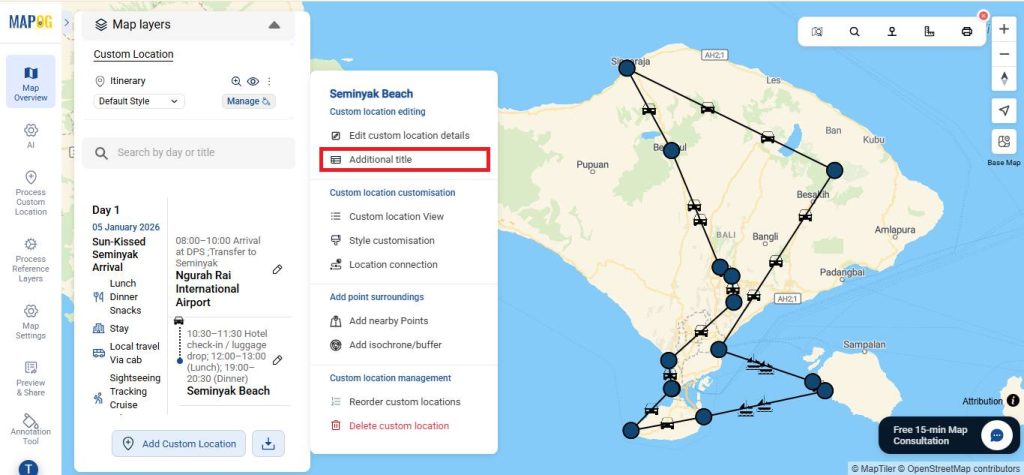Image resolution: width=1024 pixels, height=475 pixels.
Task: Collapse the Map layers panel
Action: pos(274,25)
